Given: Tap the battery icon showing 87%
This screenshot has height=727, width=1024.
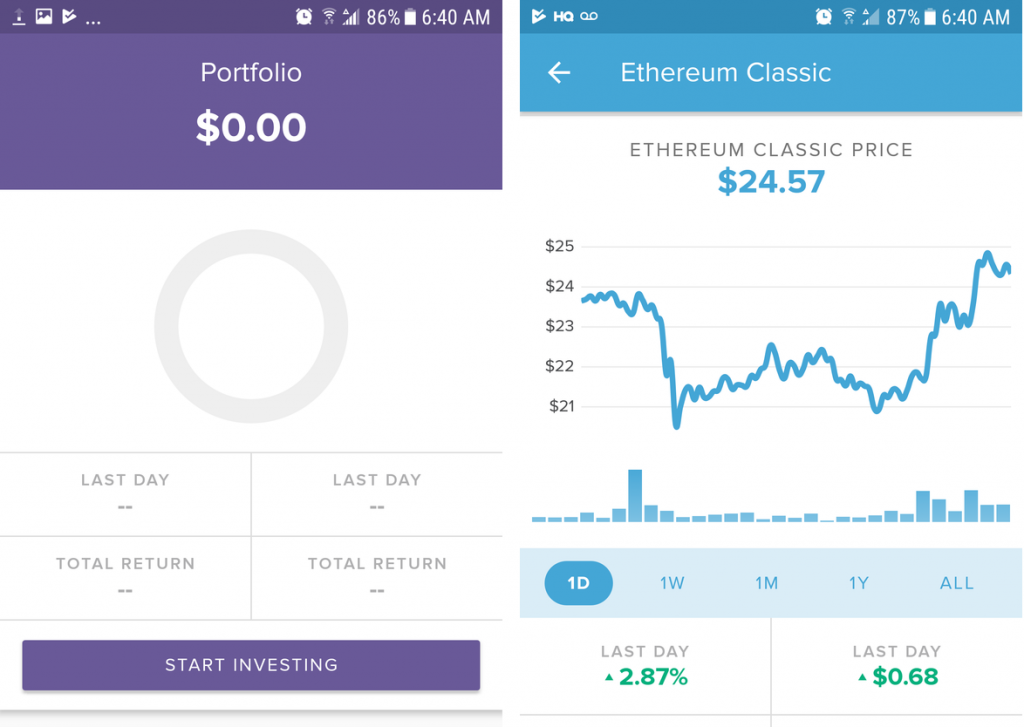Looking at the screenshot, I should click(x=930, y=17).
